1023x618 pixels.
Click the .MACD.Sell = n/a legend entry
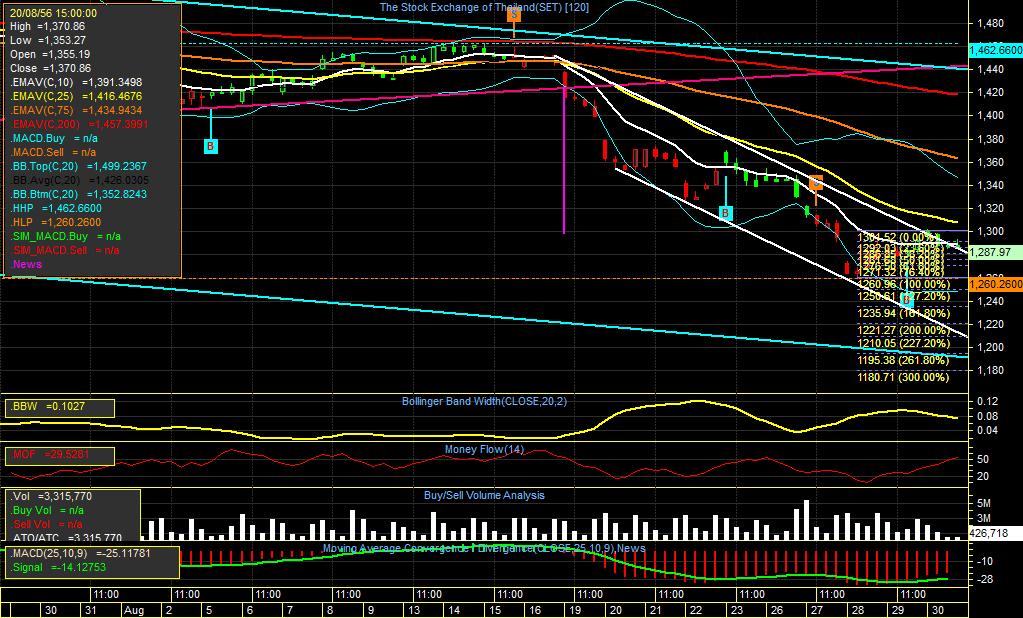pos(53,152)
